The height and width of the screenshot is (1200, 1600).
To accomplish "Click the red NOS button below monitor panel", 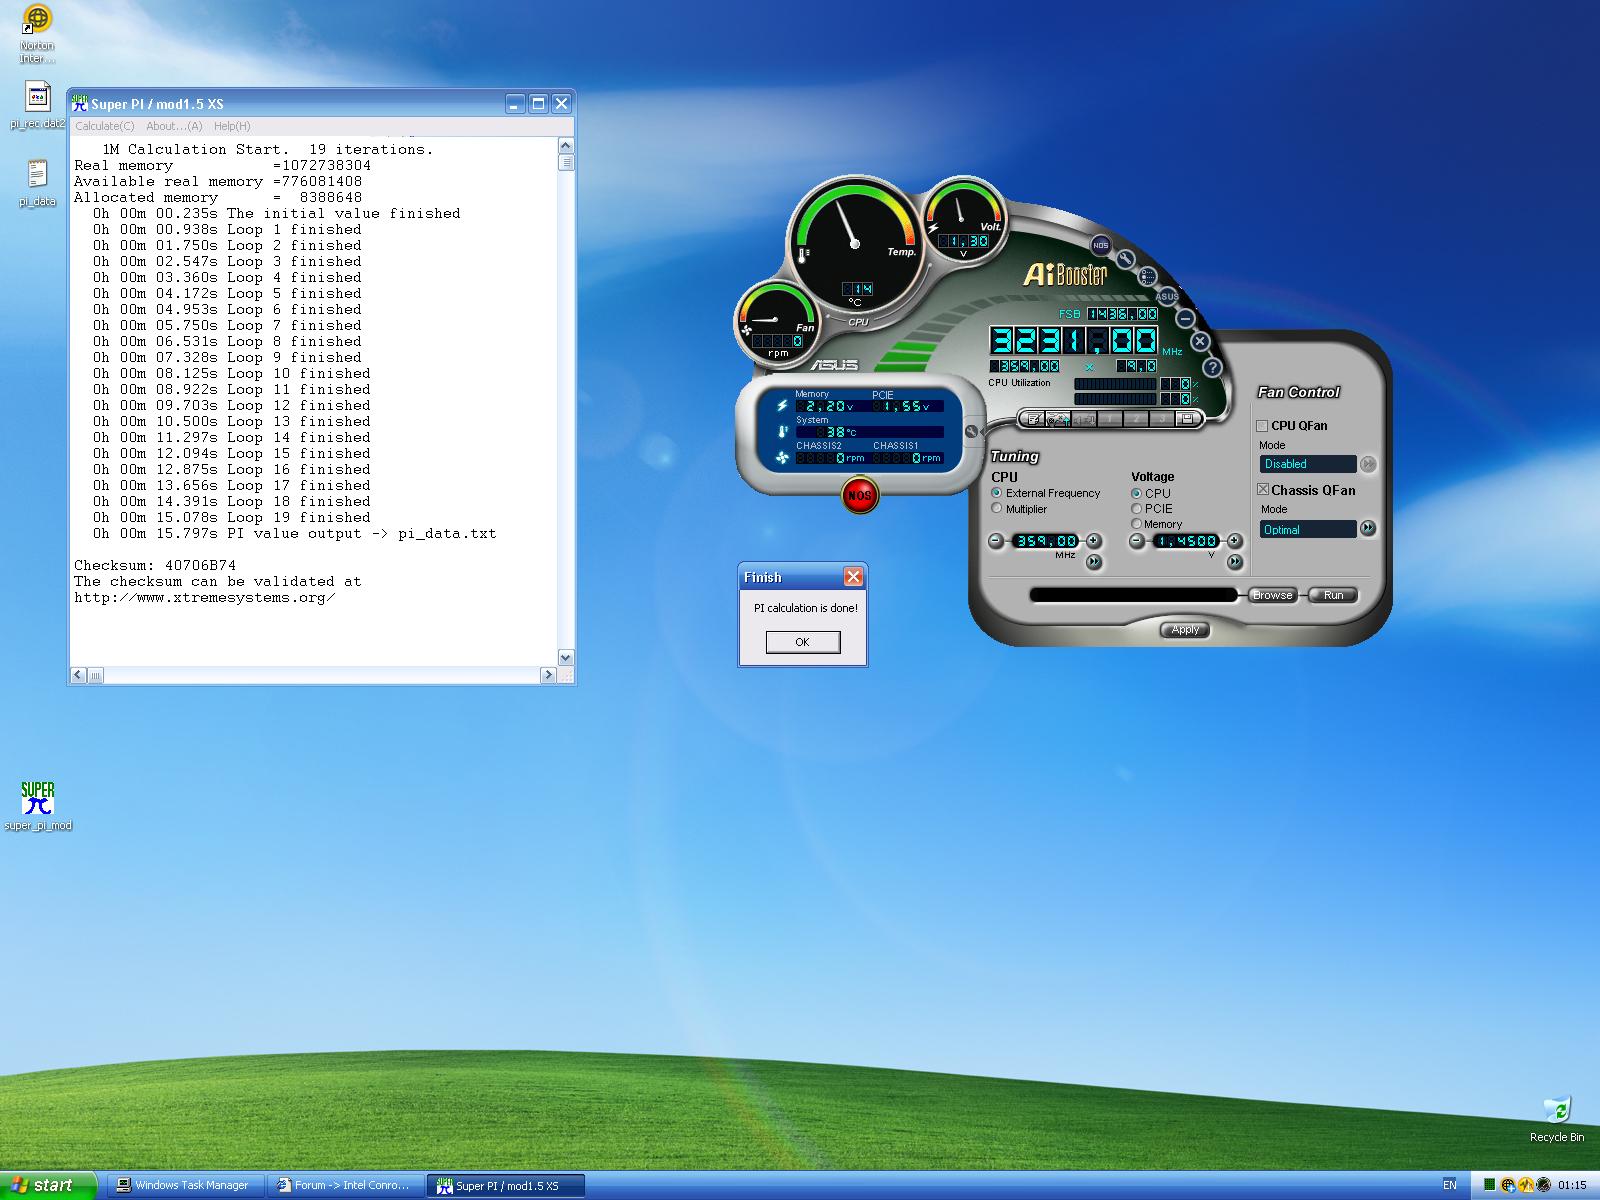I will coord(859,495).
